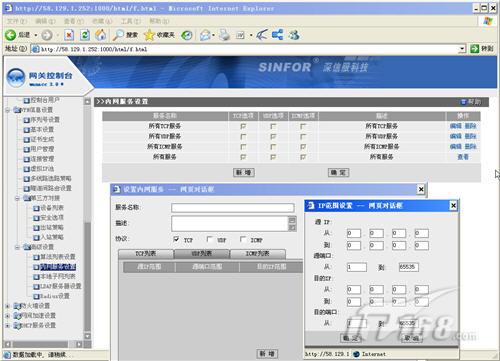This screenshot has width=500, height=361.
Task: Open LDAP服务器设置 in the sidebar tree
Action: pos(61,286)
